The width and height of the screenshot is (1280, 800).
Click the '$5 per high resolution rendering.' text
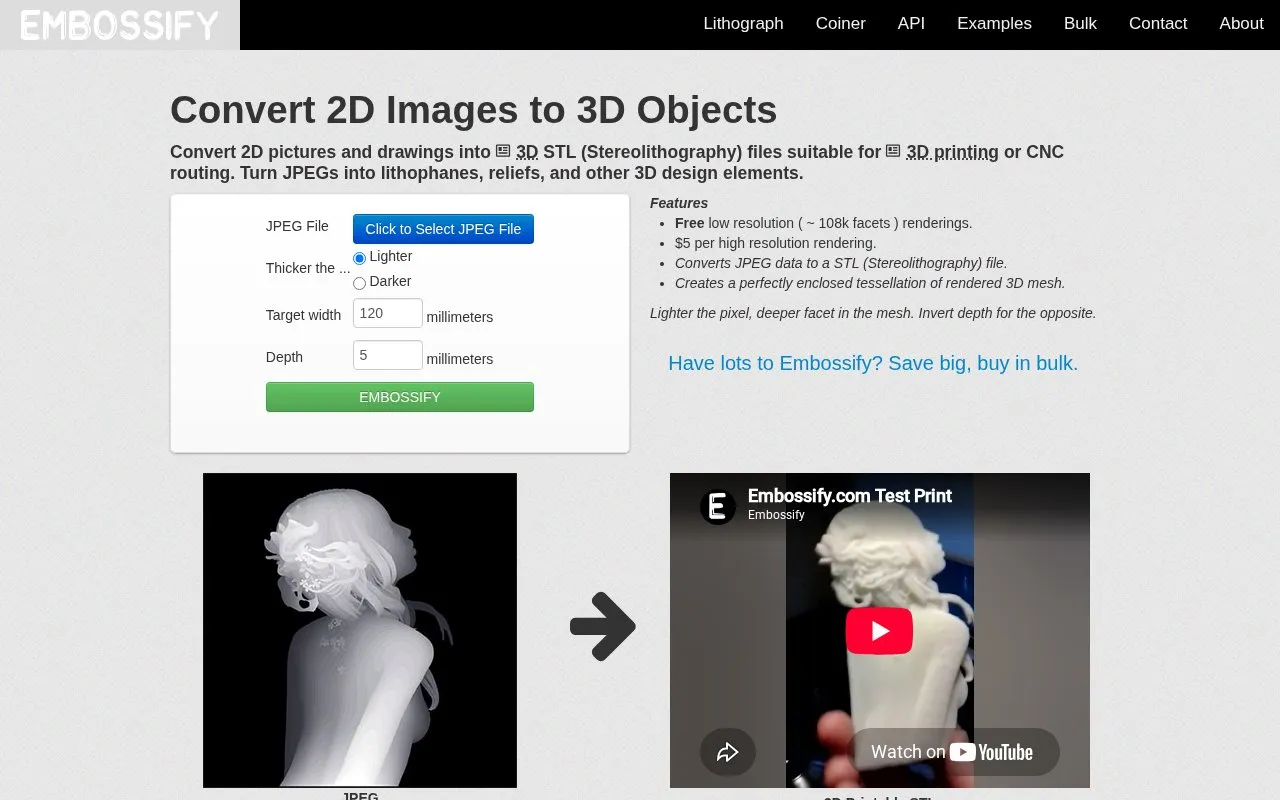tap(776, 243)
